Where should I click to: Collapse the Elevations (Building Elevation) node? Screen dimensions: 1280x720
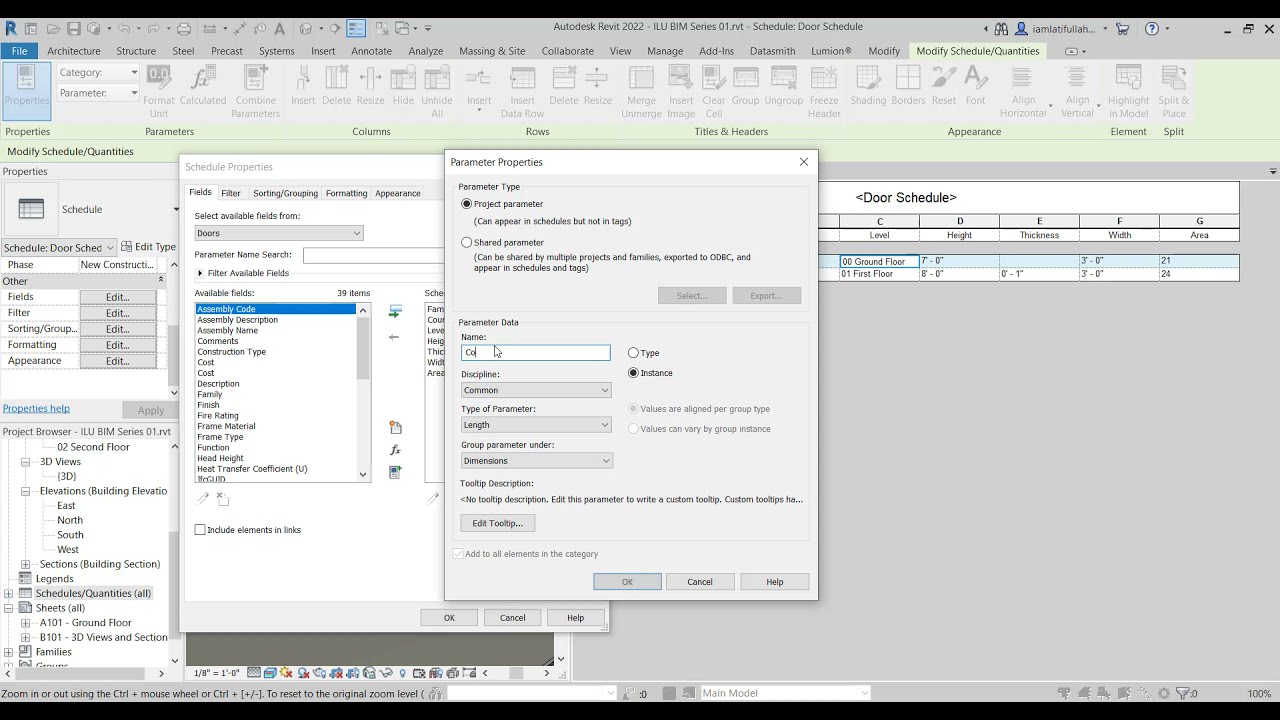click(26, 491)
